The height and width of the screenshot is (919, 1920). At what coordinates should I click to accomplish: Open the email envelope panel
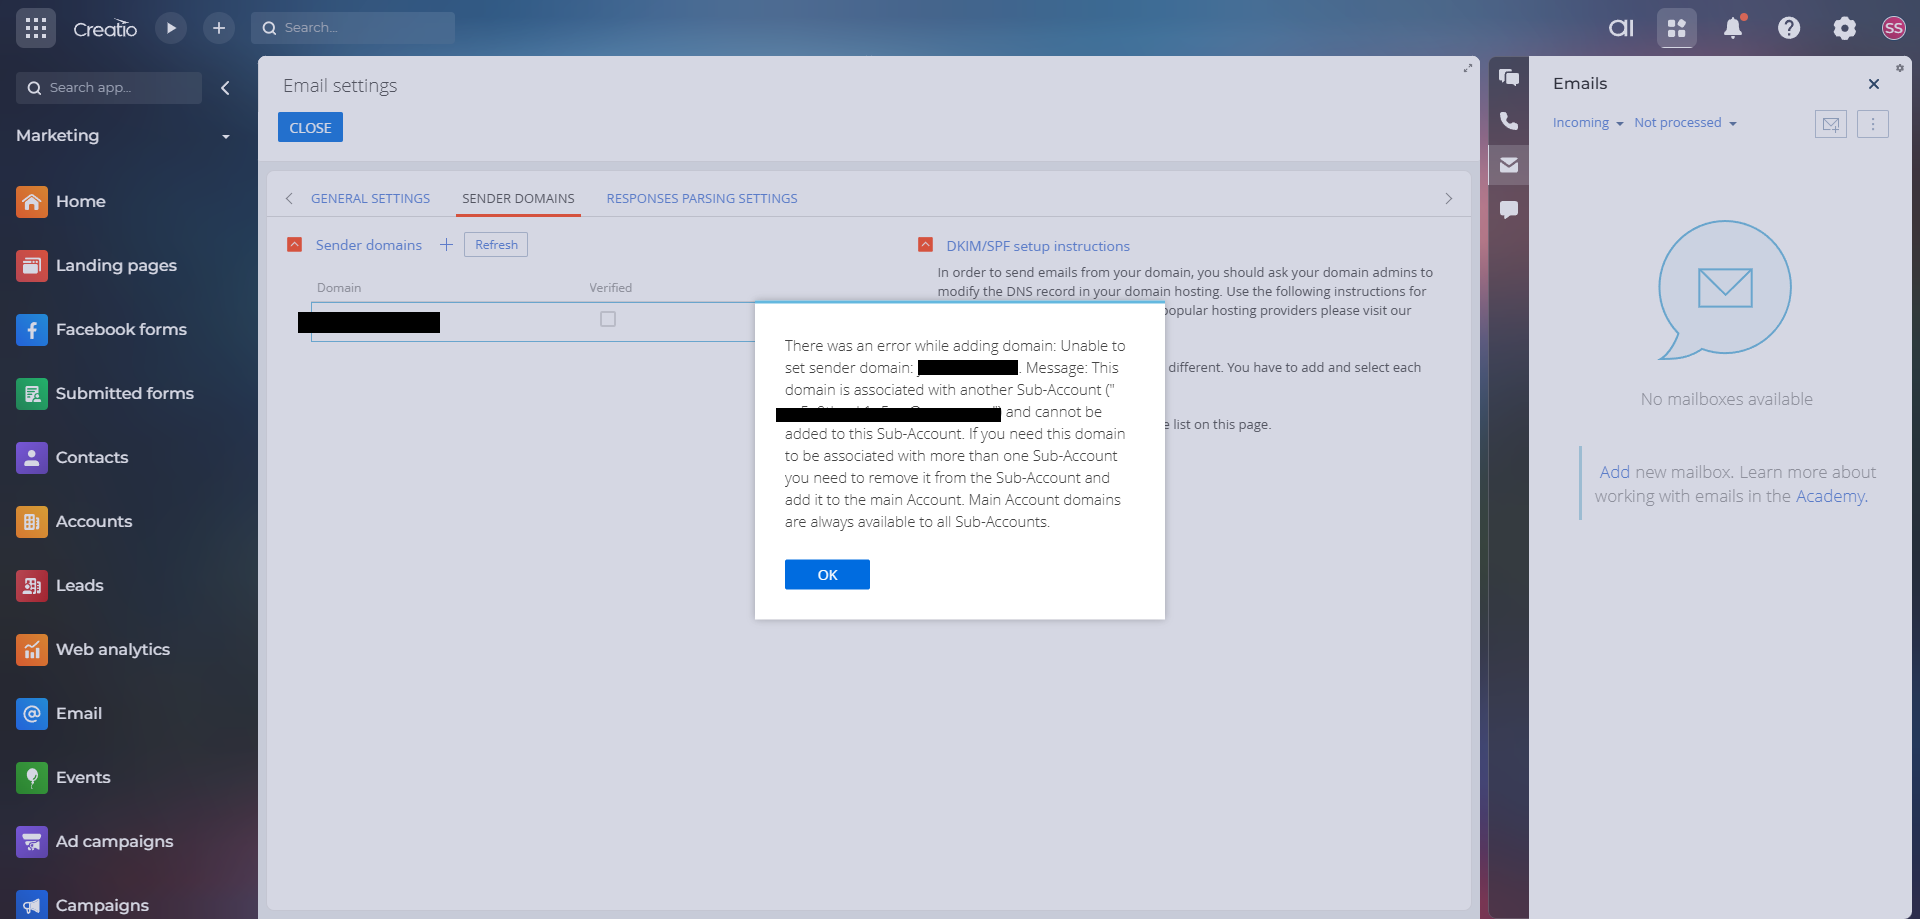pyautogui.click(x=1509, y=165)
